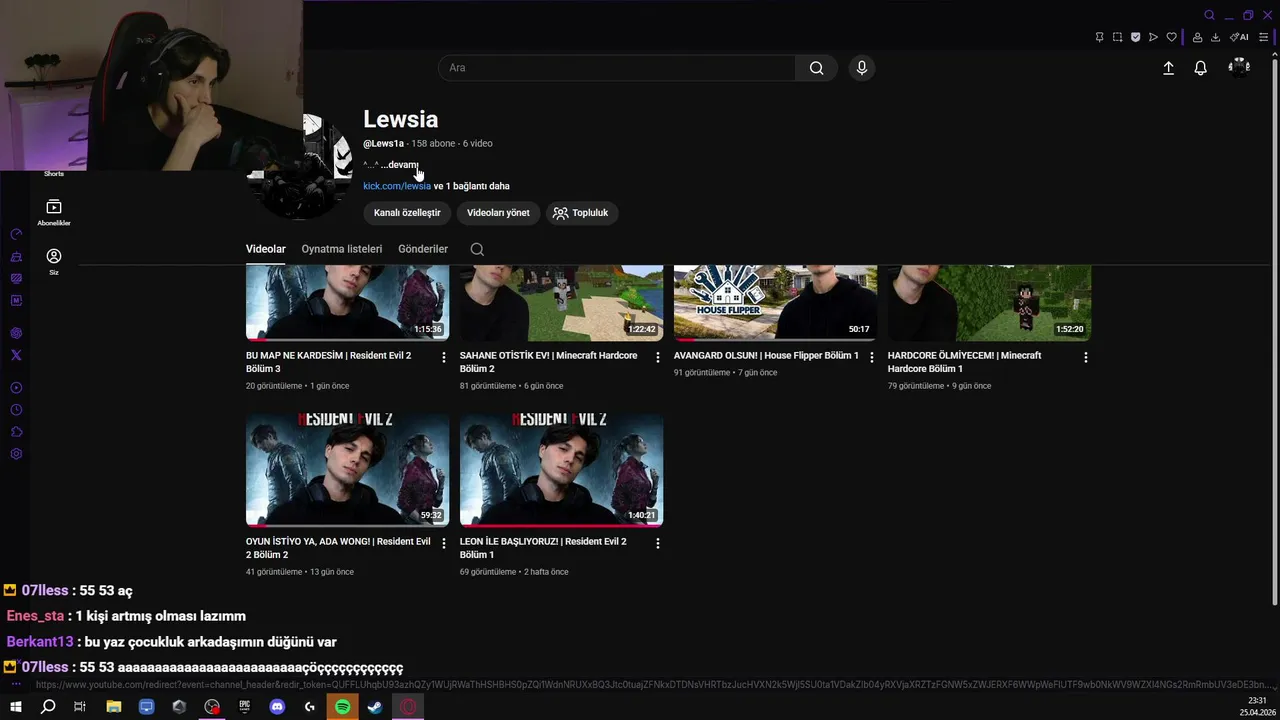Open Discord from taskbar
The width and height of the screenshot is (1280, 720).
277,707
